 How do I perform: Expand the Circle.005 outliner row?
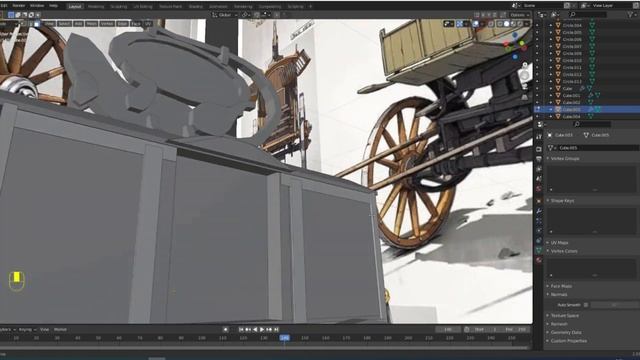click(551, 32)
